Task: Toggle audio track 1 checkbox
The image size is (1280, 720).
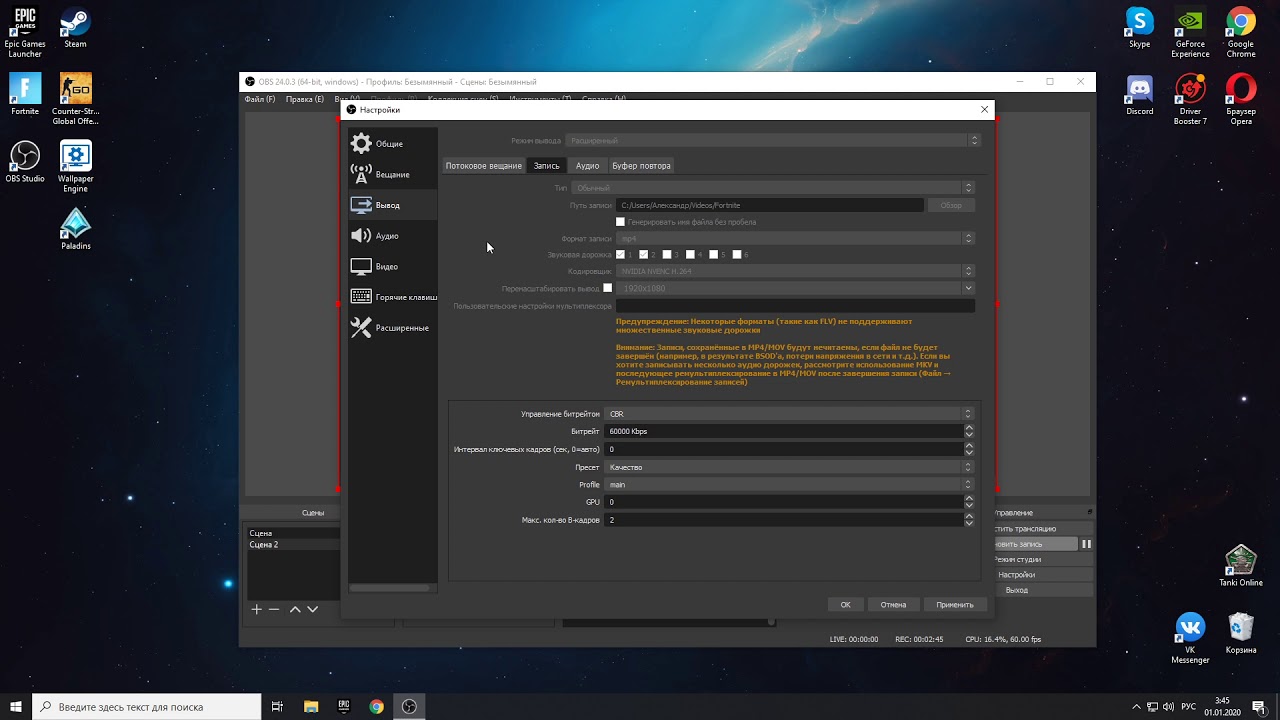Action: (620, 255)
